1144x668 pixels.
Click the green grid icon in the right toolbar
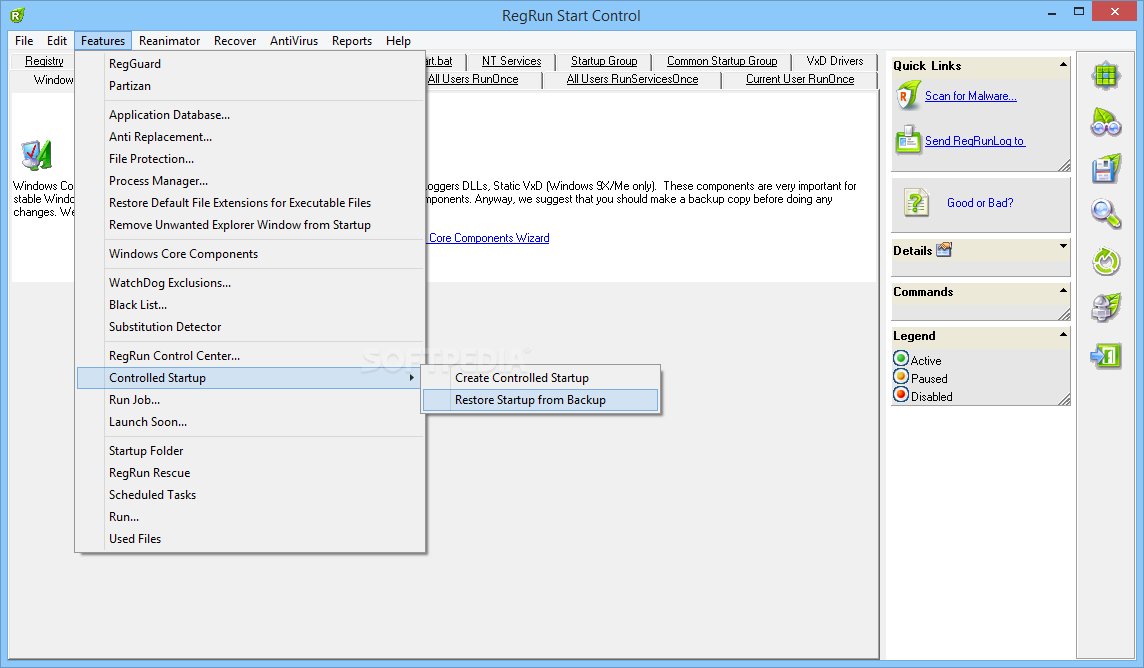(1105, 75)
